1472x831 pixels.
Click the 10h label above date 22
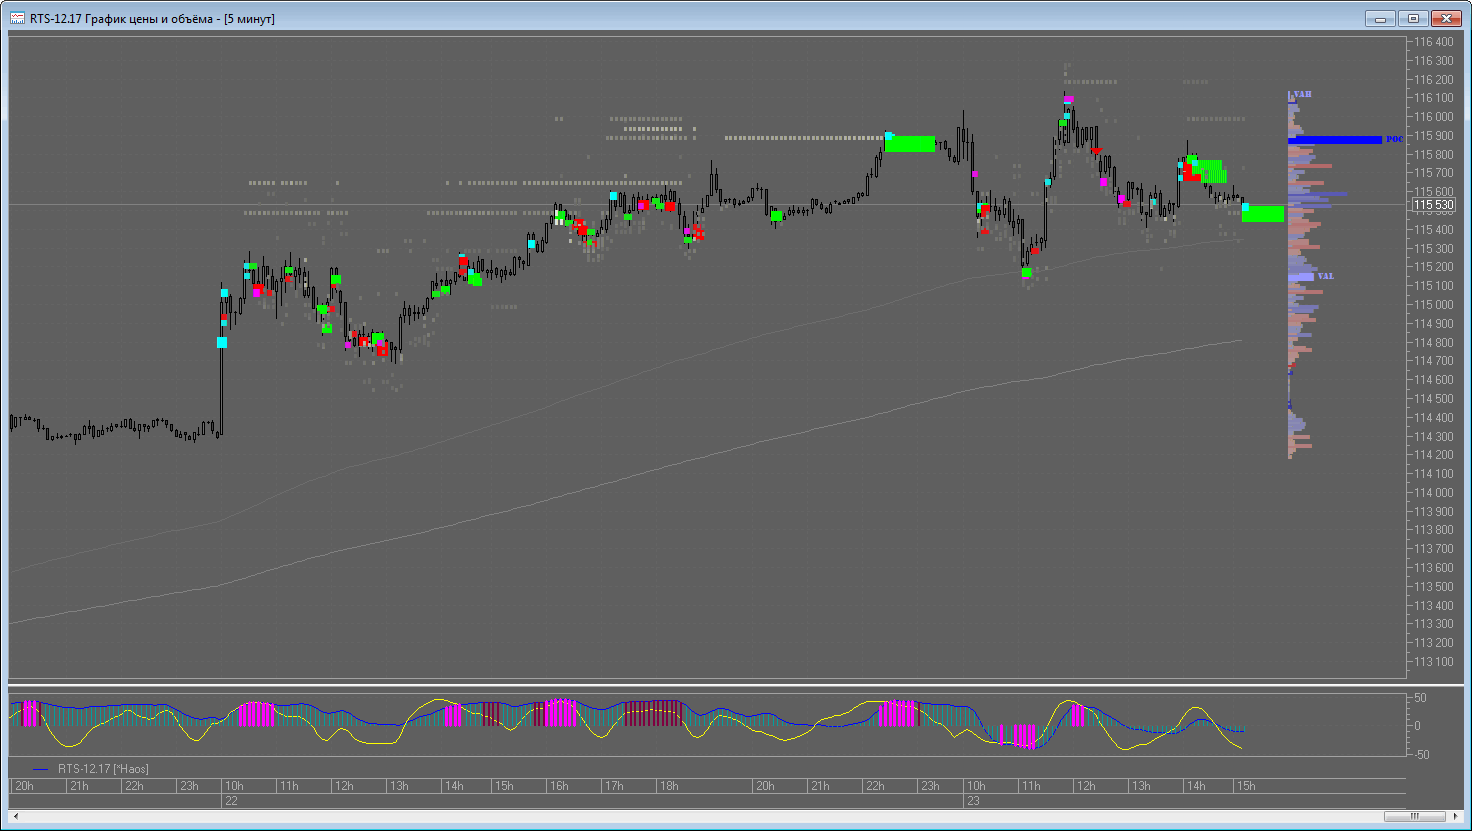tap(234, 786)
